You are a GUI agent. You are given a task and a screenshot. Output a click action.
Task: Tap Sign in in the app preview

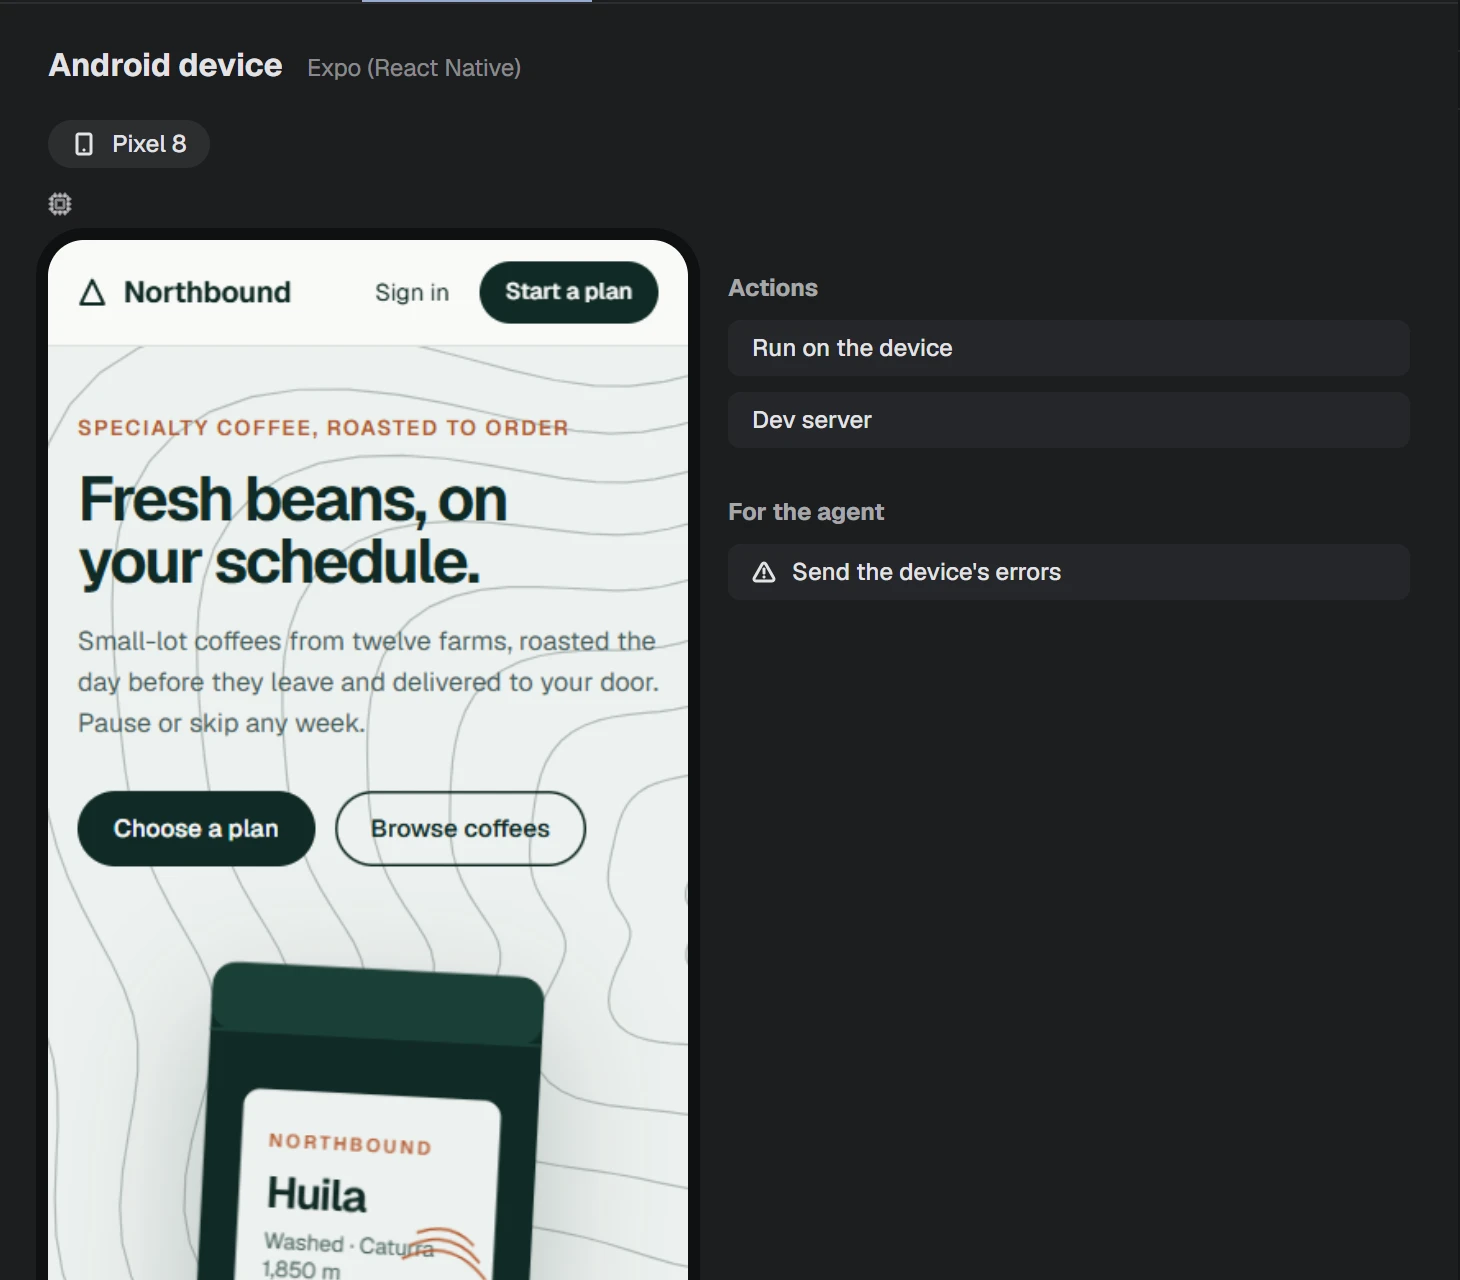(412, 292)
